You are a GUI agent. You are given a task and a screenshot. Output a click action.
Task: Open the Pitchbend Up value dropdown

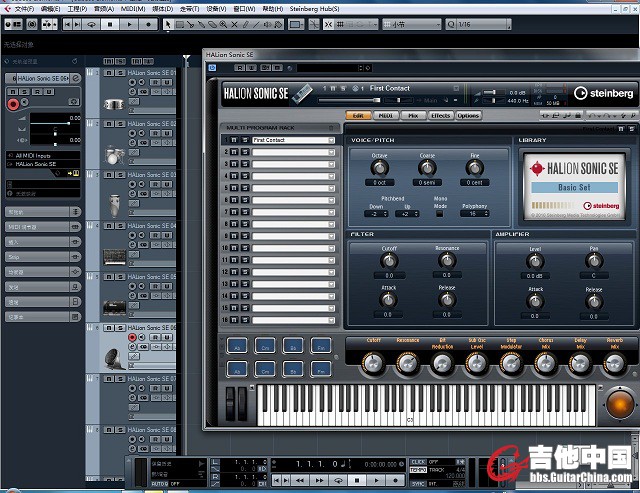[x=408, y=213]
